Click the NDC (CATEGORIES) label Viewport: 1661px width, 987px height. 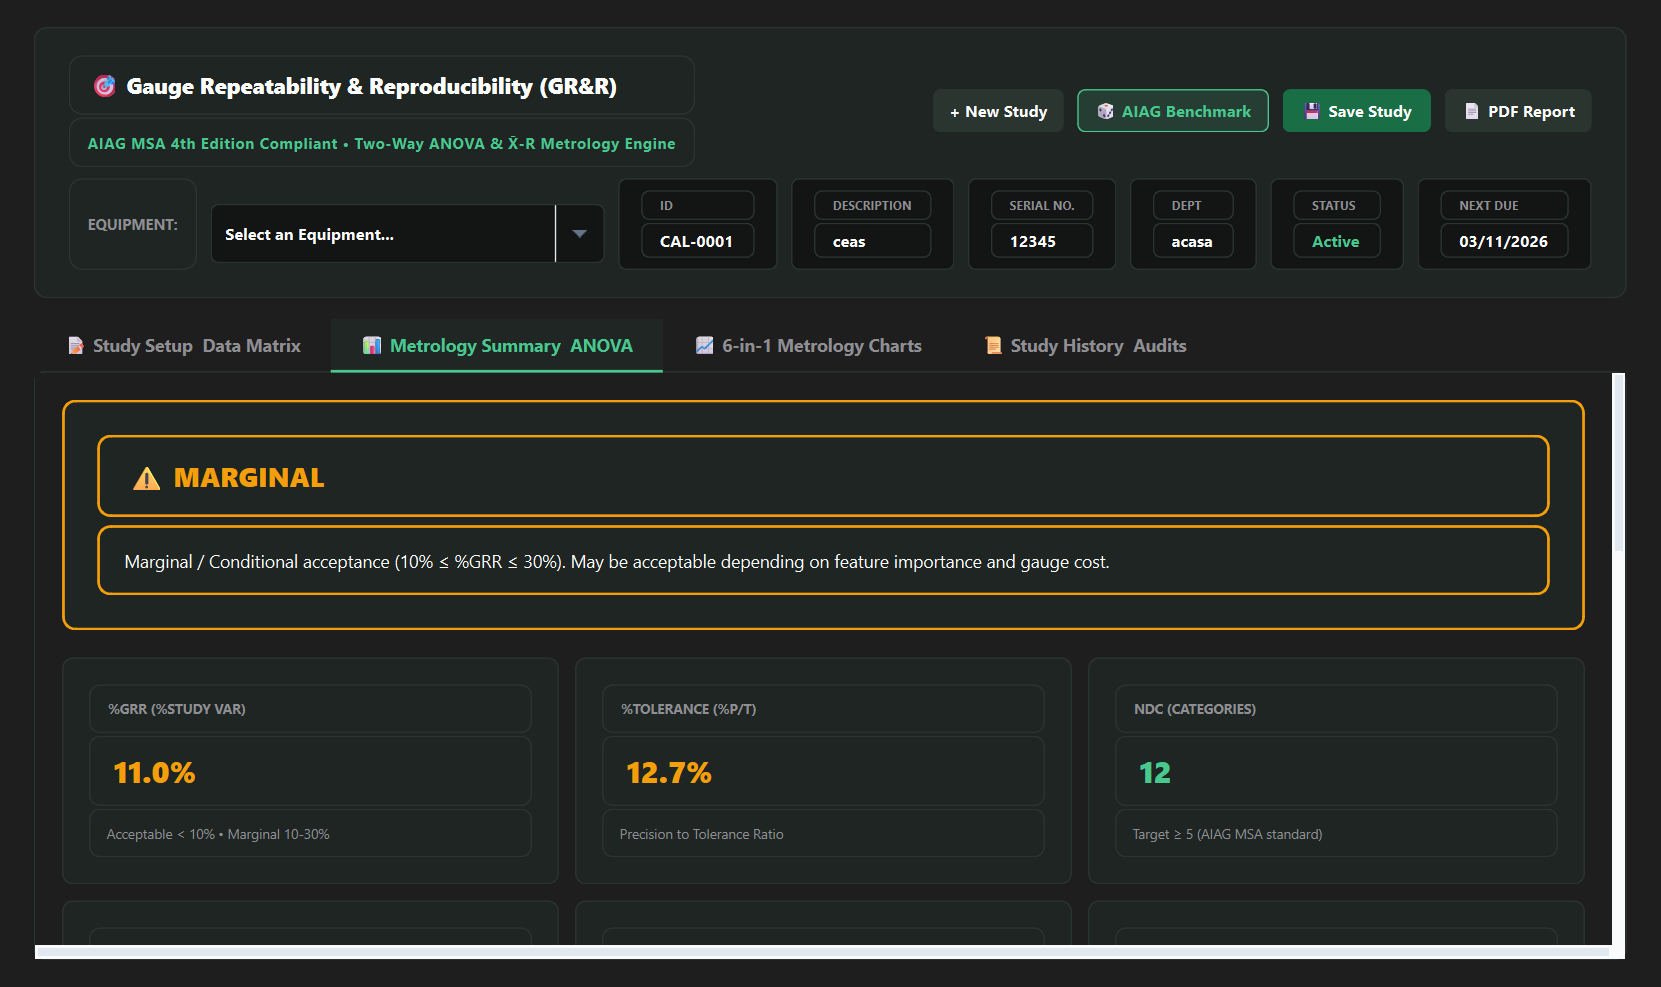(1195, 709)
